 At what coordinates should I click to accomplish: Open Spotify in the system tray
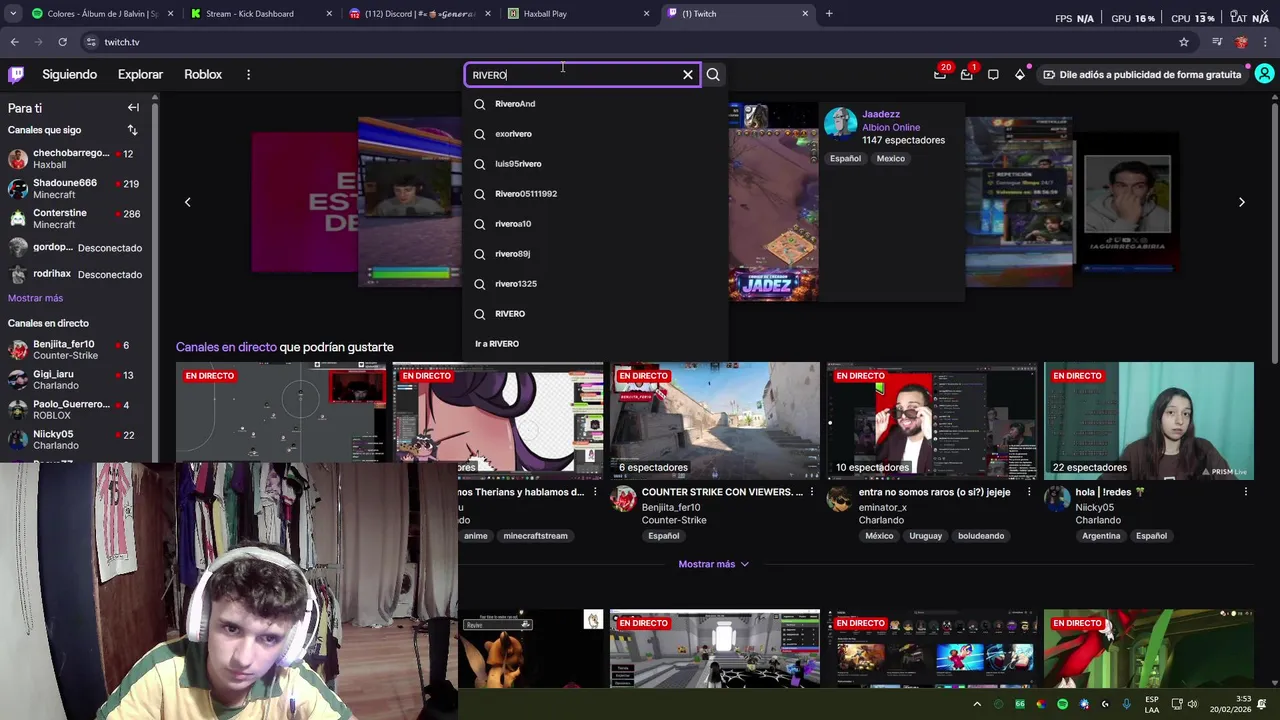coord(1062,704)
